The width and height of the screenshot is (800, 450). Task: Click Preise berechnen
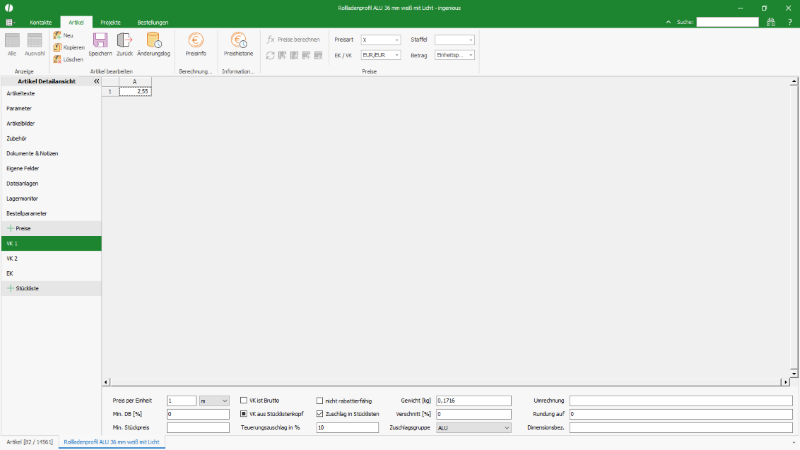point(293,39)
